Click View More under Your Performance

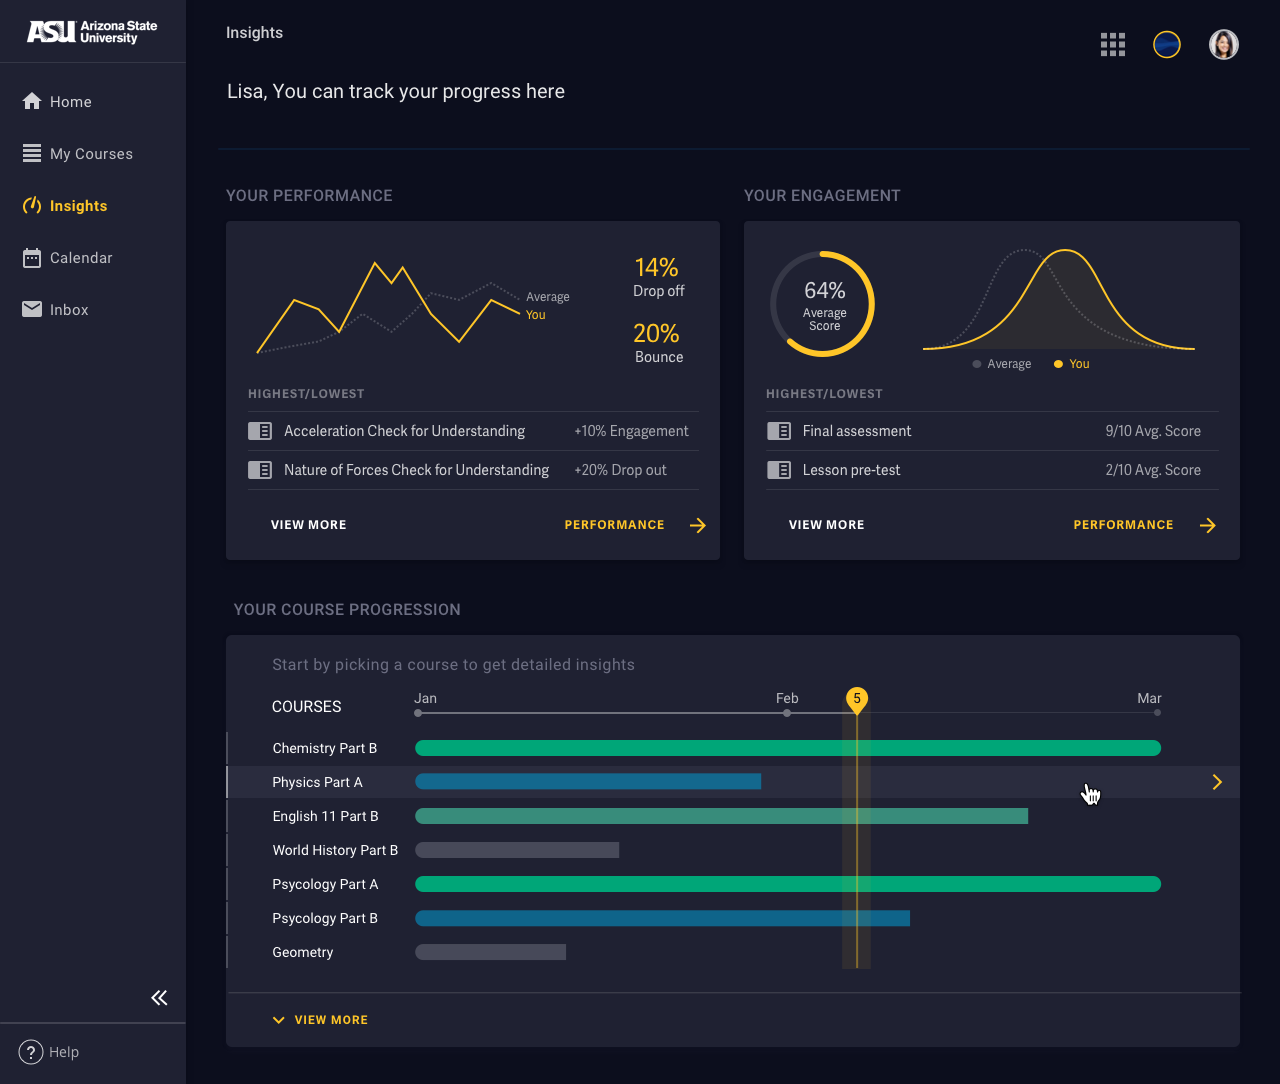pyautogui.click(x=308, y=525)
